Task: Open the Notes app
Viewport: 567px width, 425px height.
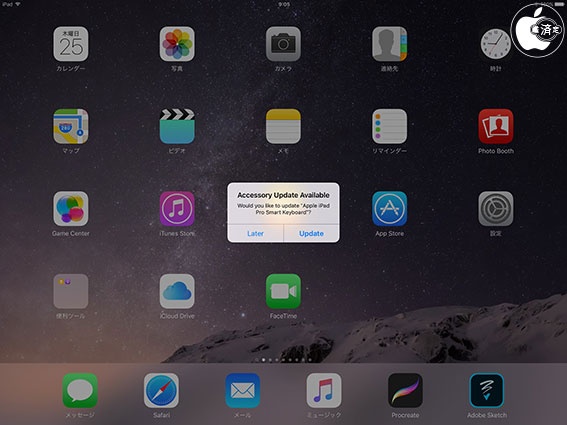Action: (283, 126)
